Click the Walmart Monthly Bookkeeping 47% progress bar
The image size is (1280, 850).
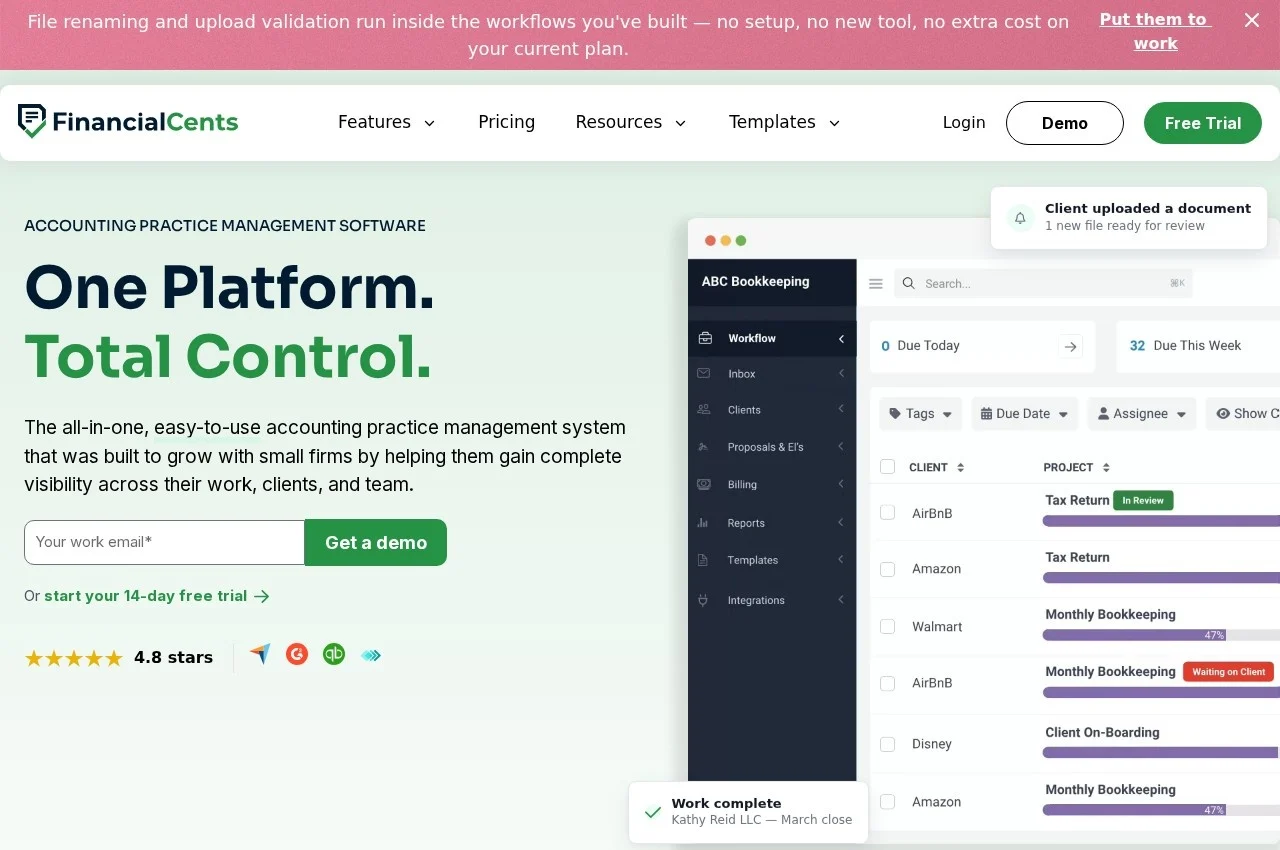(x=1161, y=635)
